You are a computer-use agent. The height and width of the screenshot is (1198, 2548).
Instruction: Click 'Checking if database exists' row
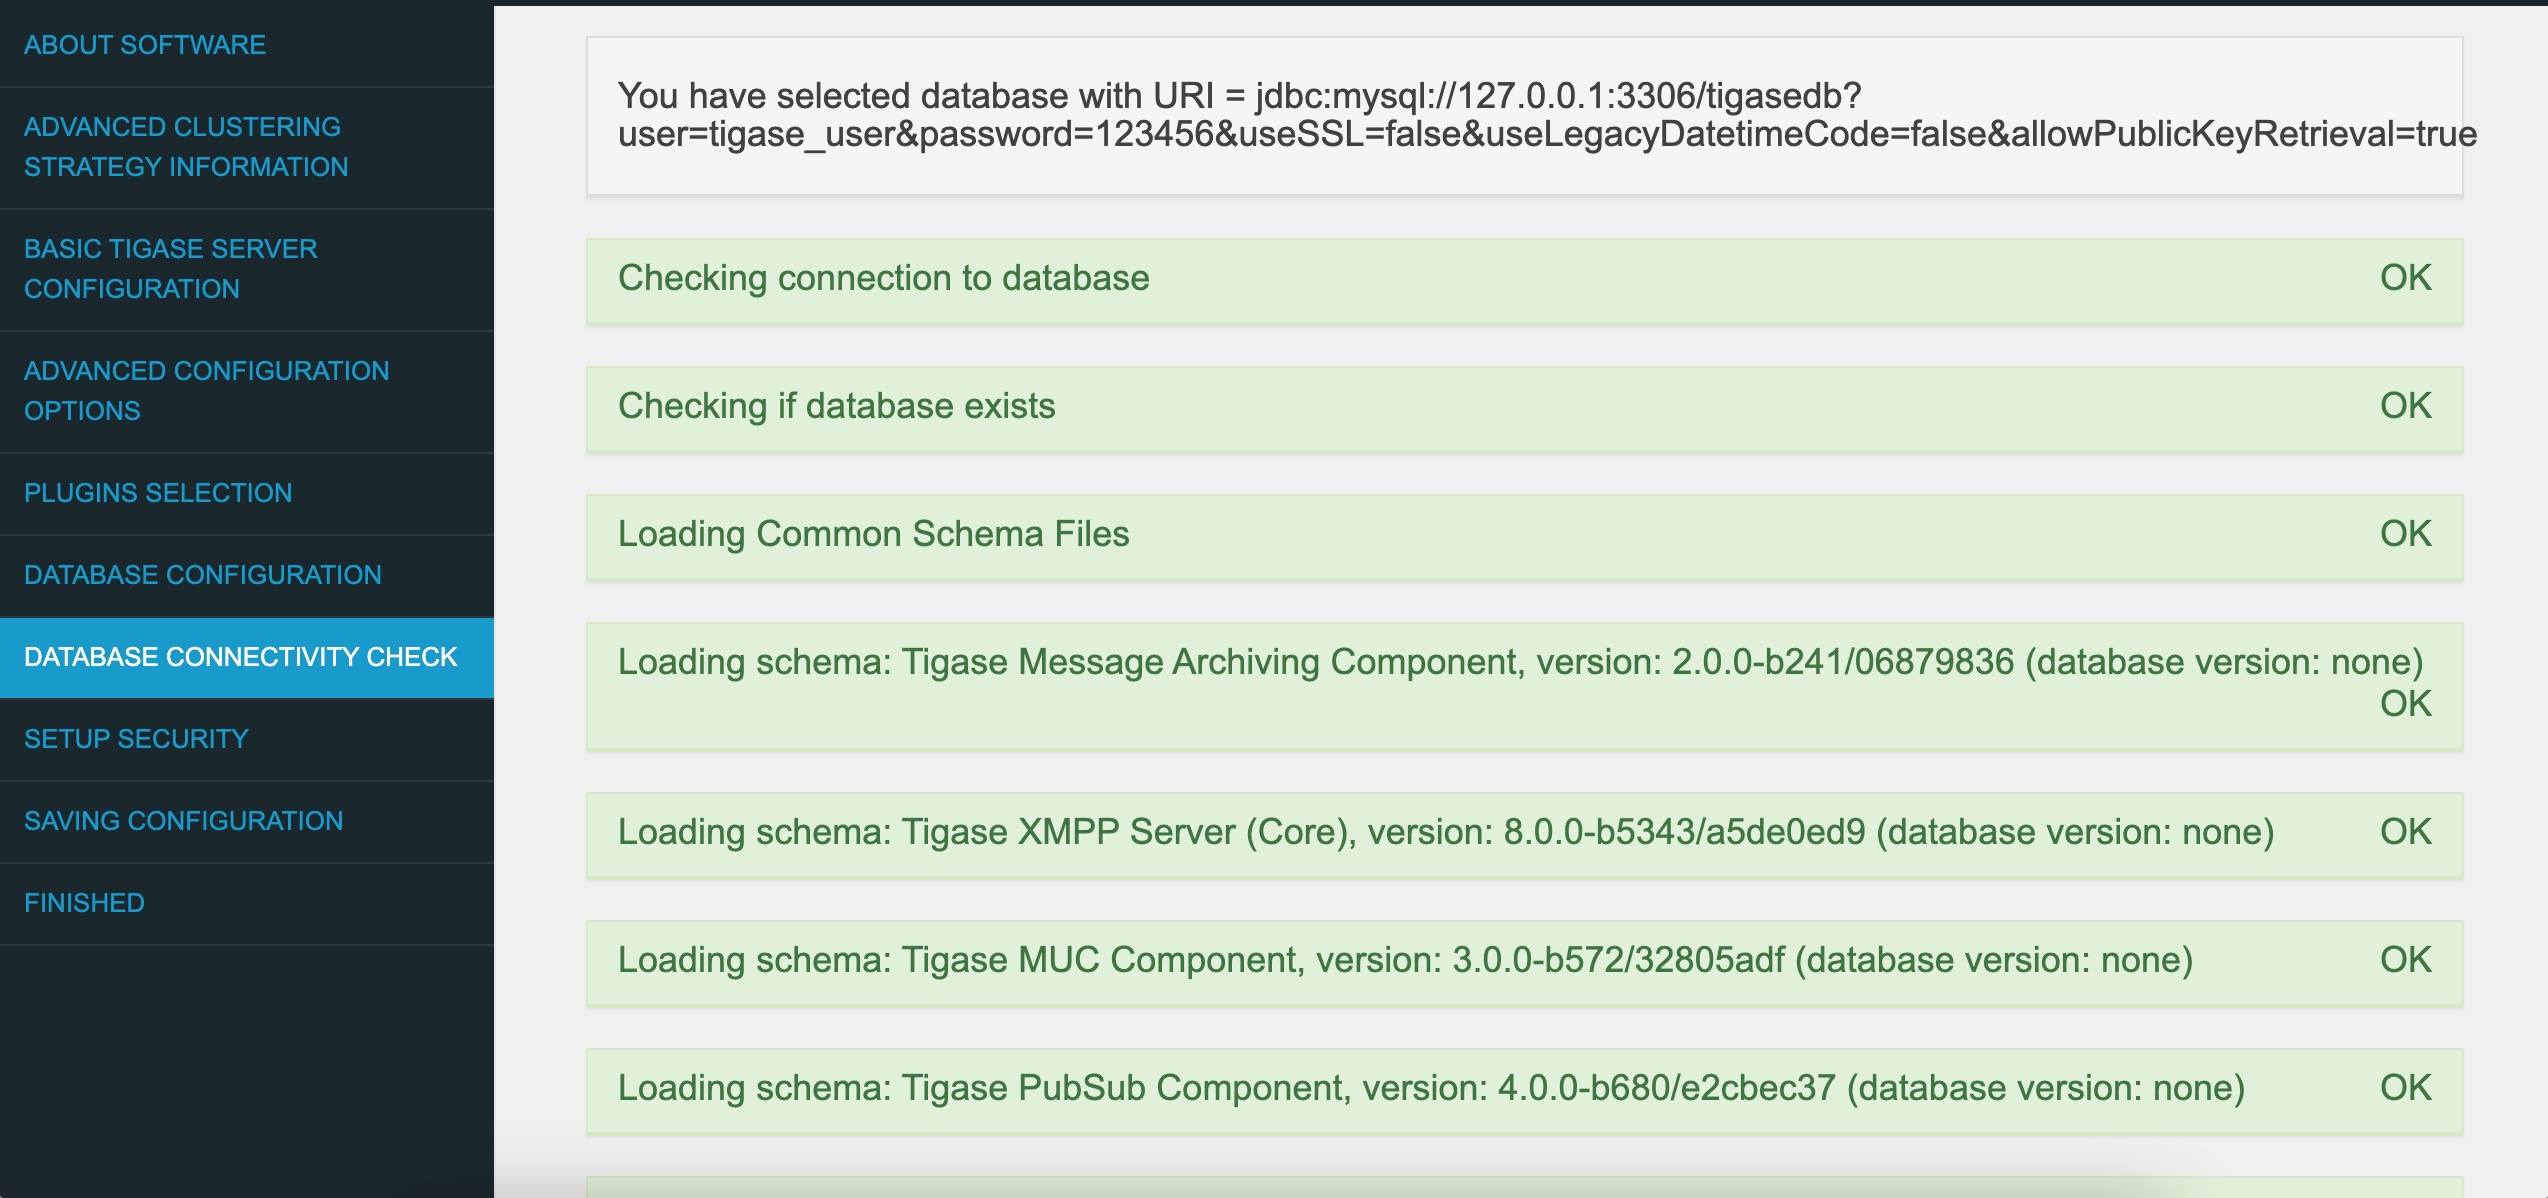point(1524,409)
